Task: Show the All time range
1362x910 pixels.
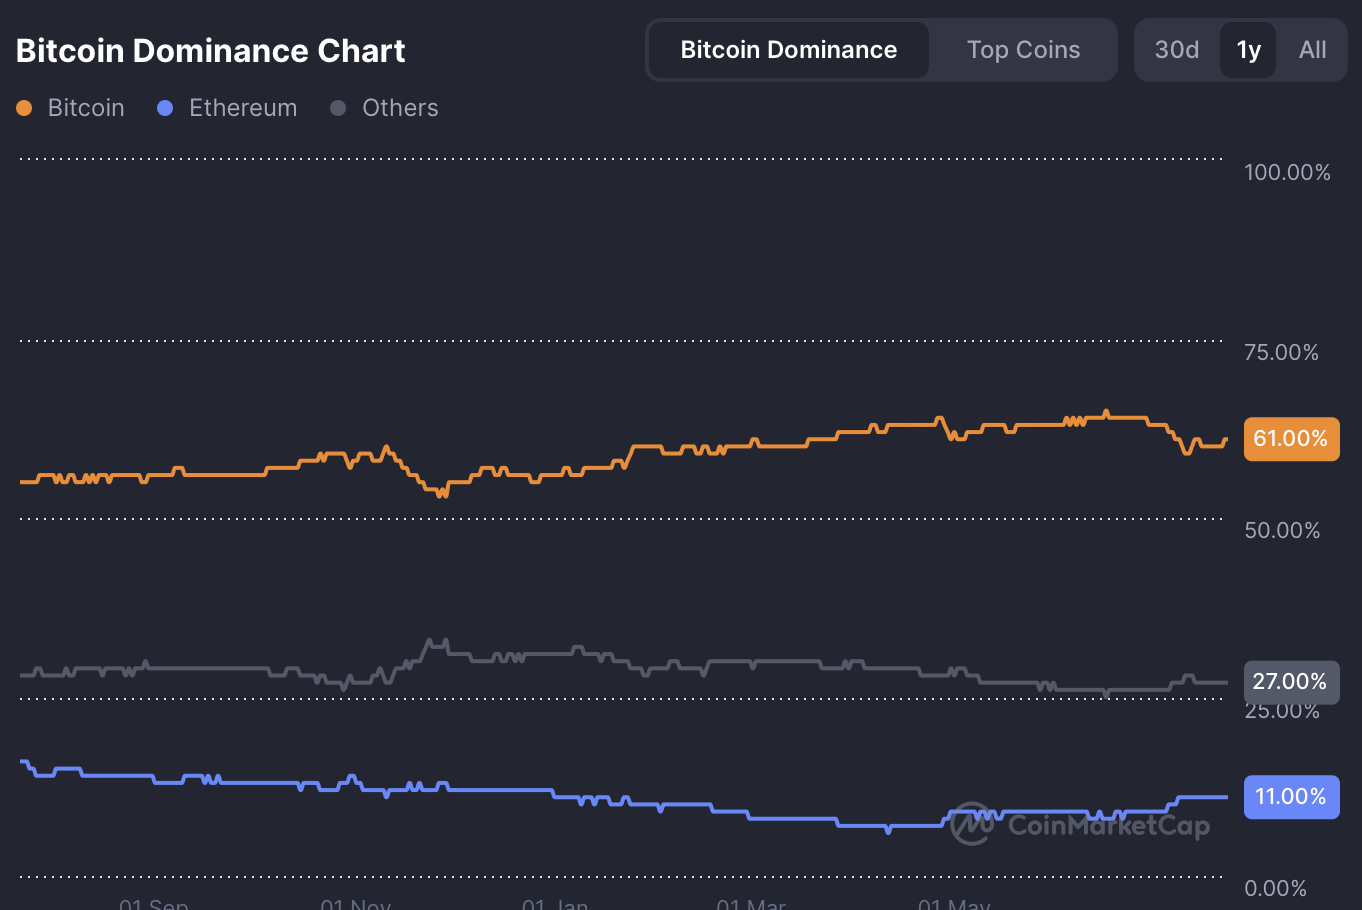Action: point(1312,50)
